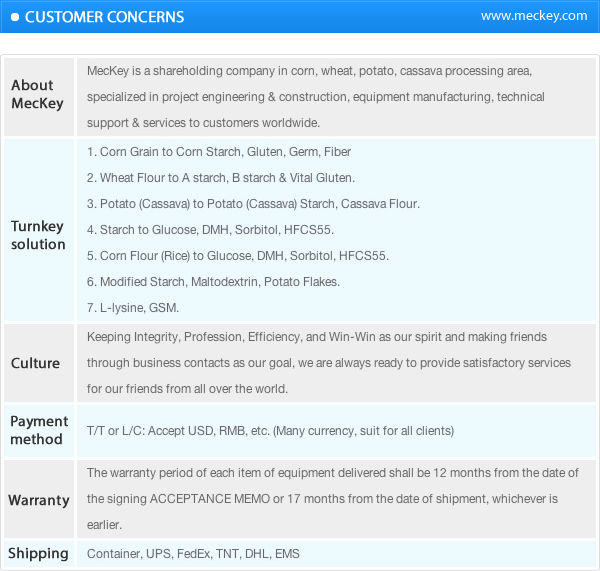Screen dimensions: 600x571
Task: Click the L-lysine, GSM list item
Action: pos(133,308)
